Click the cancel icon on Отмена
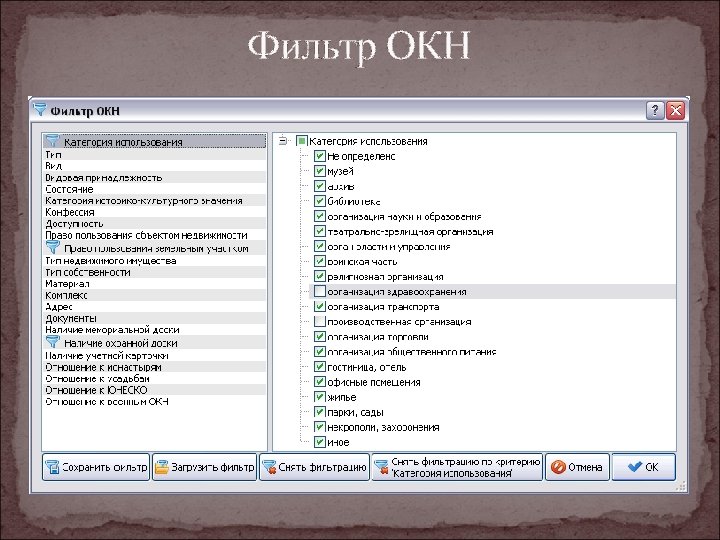 558,467
